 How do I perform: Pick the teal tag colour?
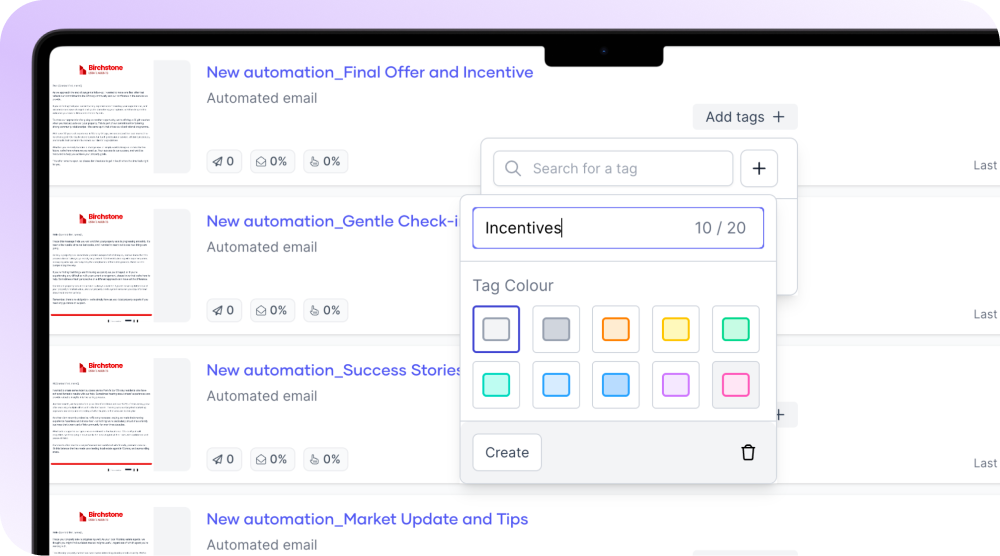tap(496, 384)
